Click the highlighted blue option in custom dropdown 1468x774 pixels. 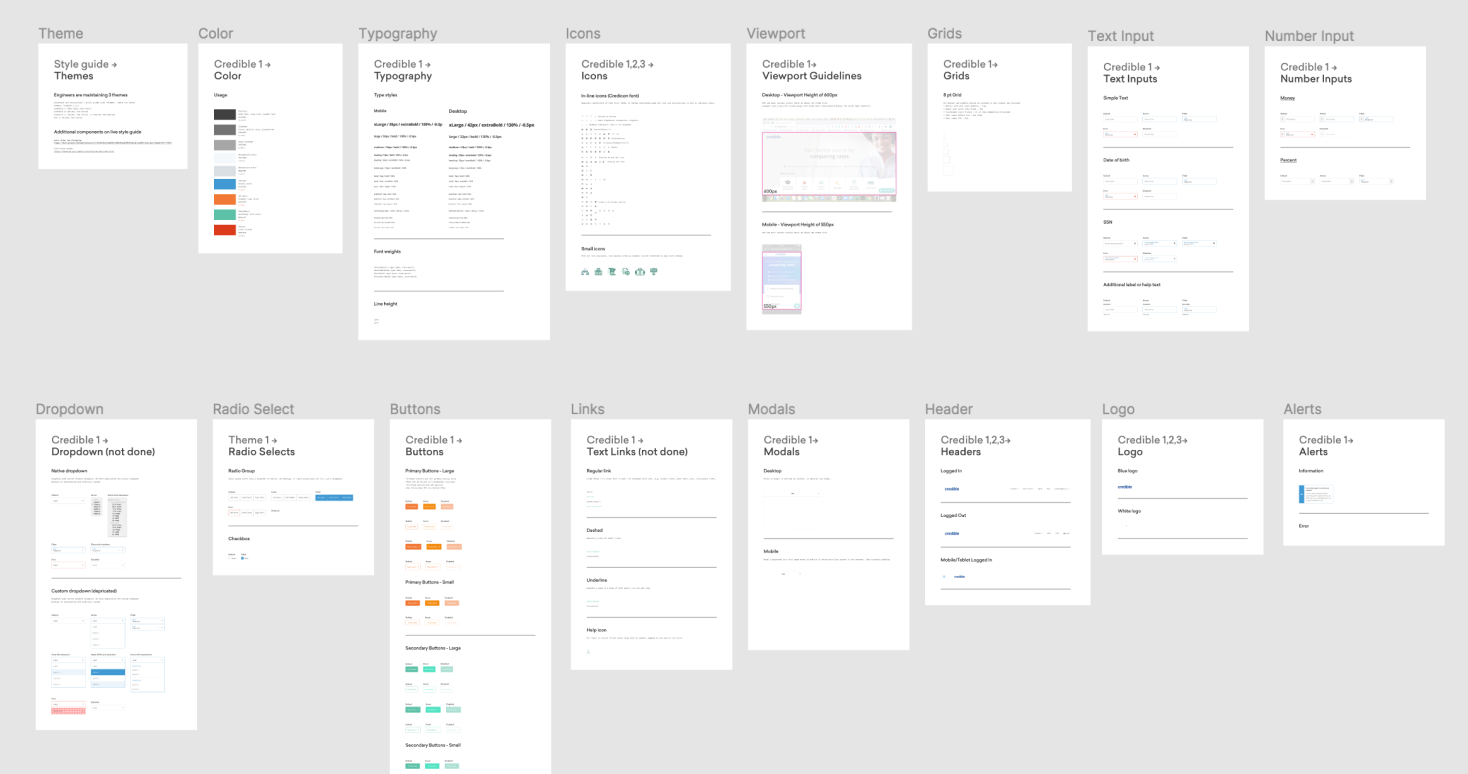tap(108, 673)
